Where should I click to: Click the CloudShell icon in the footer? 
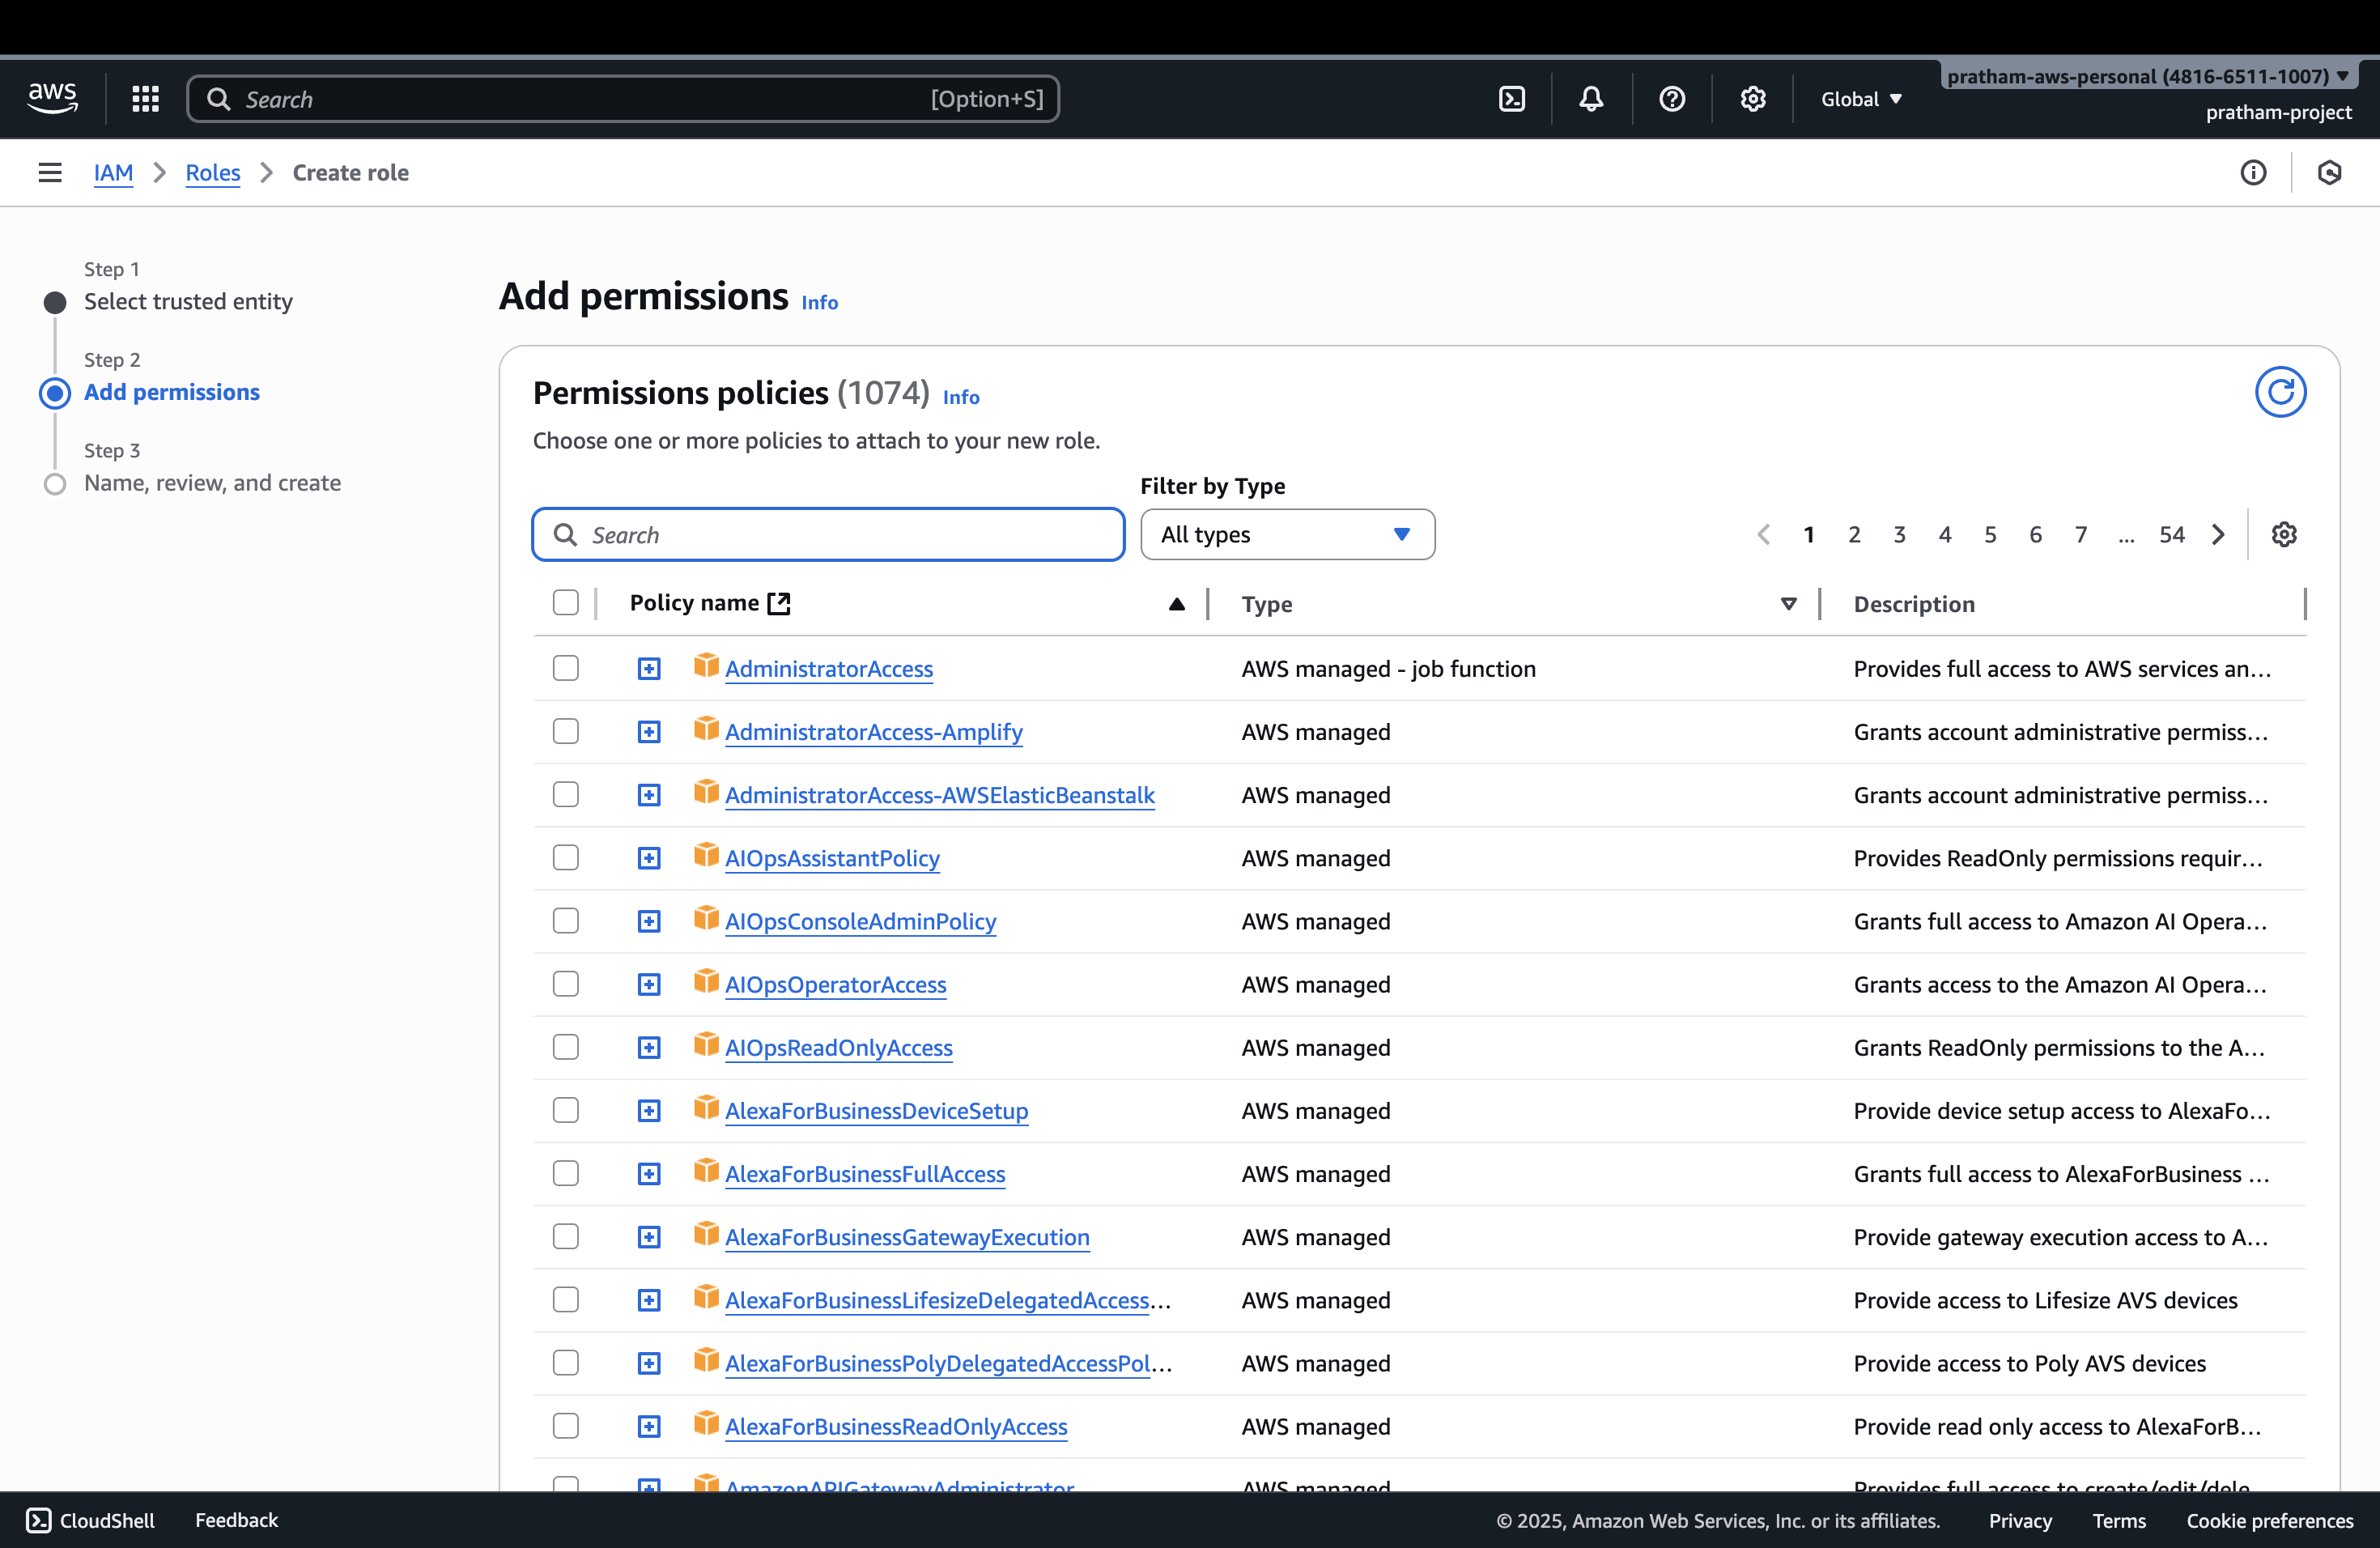(38, 1520)
